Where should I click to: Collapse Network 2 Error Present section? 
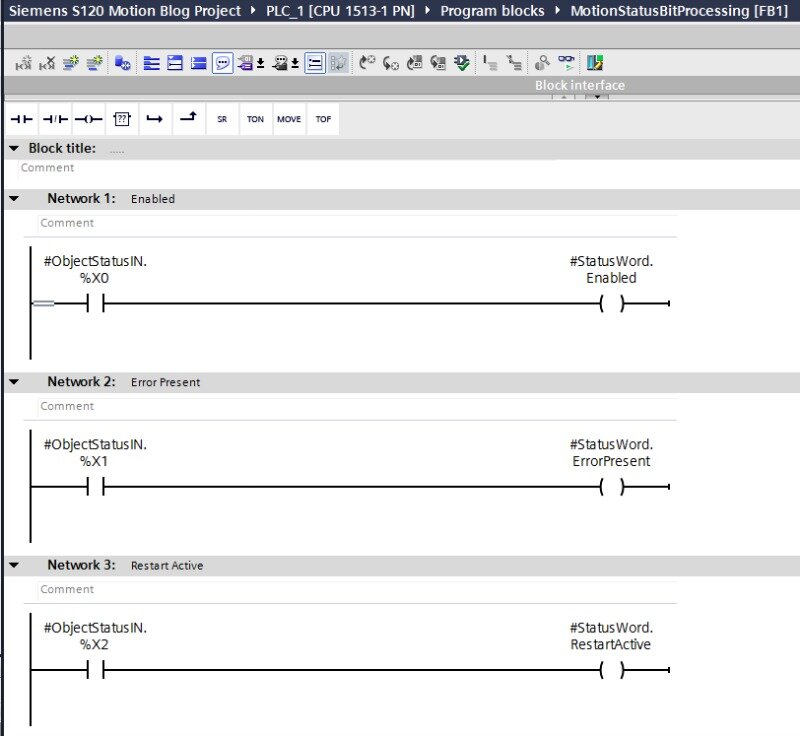pyautogui.click(x=14, y=382)
